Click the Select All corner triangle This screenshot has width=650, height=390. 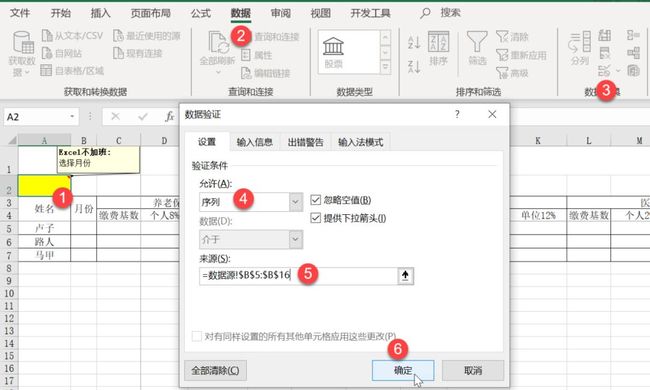[x=12, y=140]
